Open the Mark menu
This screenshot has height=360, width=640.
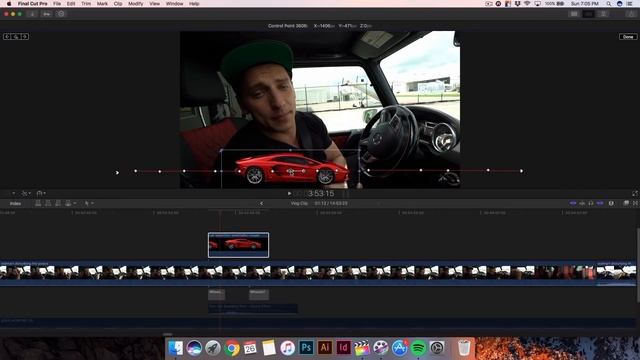point(102,4)
